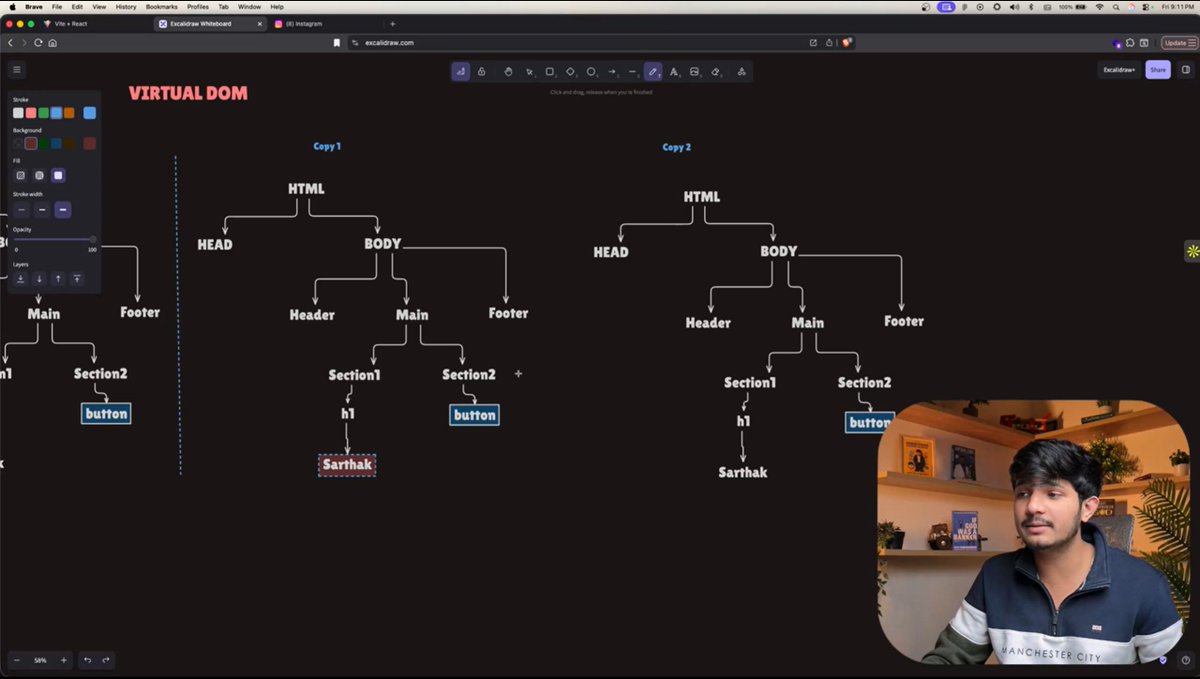Select the Text tool

(x=675, y=71)
